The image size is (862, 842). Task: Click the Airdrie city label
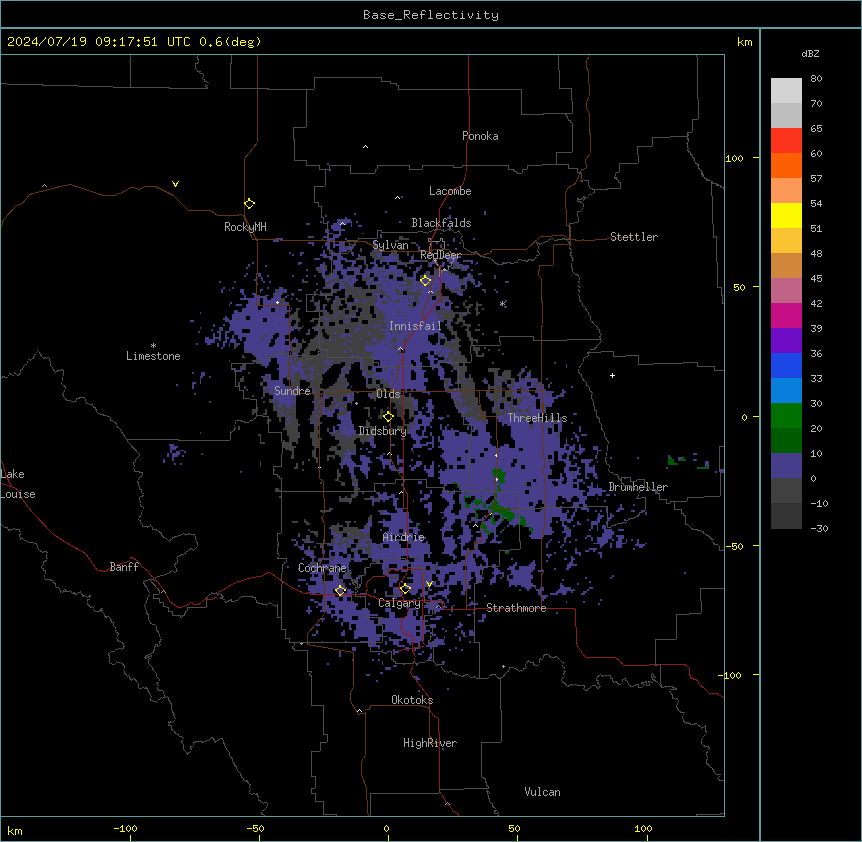point(404,537)
